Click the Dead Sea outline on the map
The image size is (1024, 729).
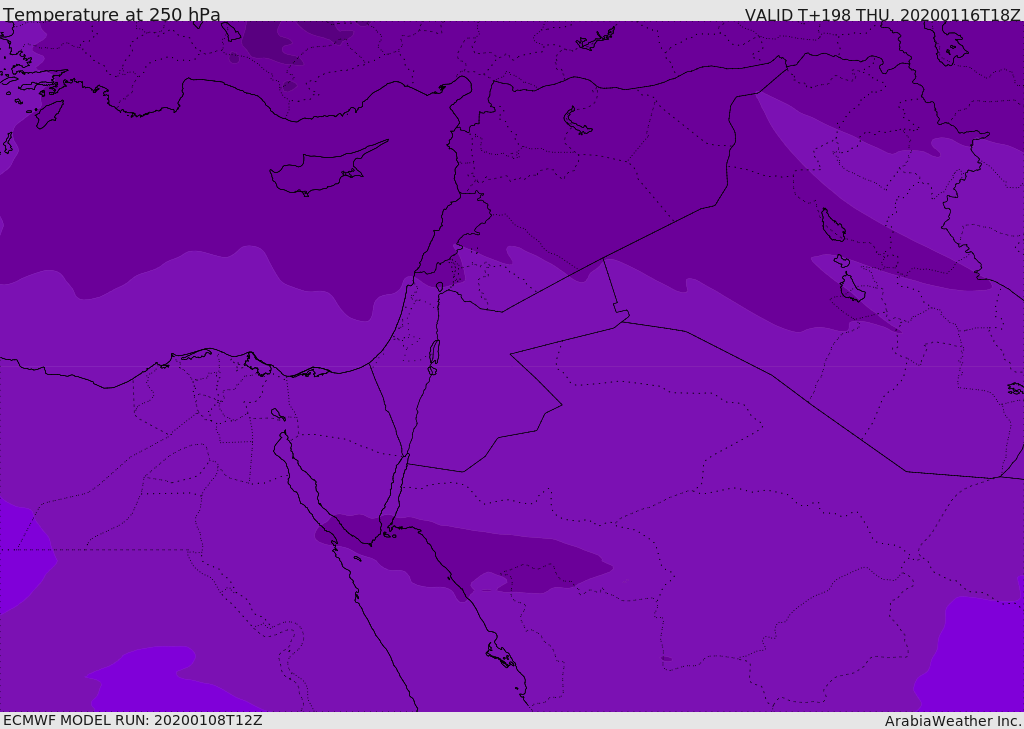click(x=434, y=357)
